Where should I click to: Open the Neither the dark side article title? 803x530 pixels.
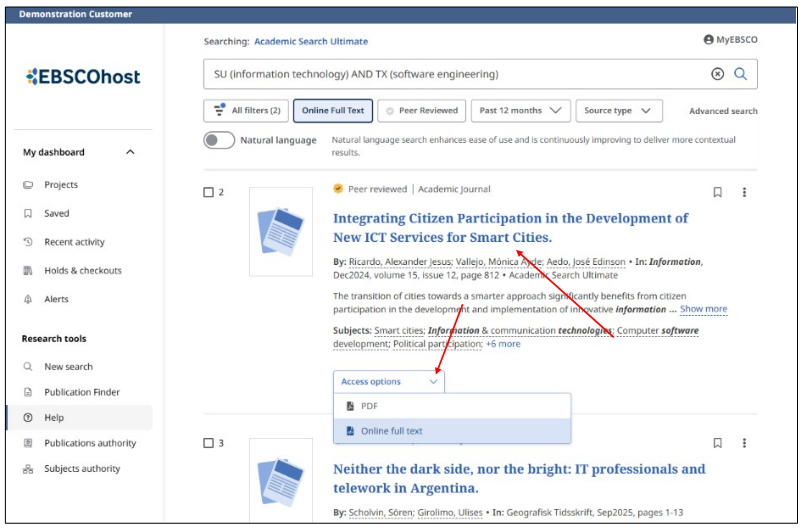(519, 478)
